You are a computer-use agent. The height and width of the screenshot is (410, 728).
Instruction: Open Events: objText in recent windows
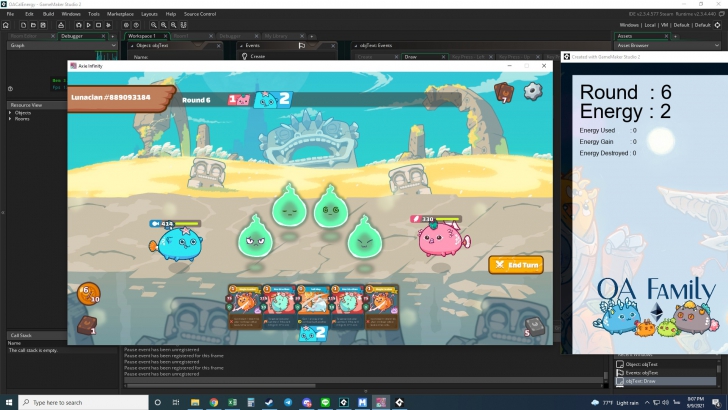point(665,372)
